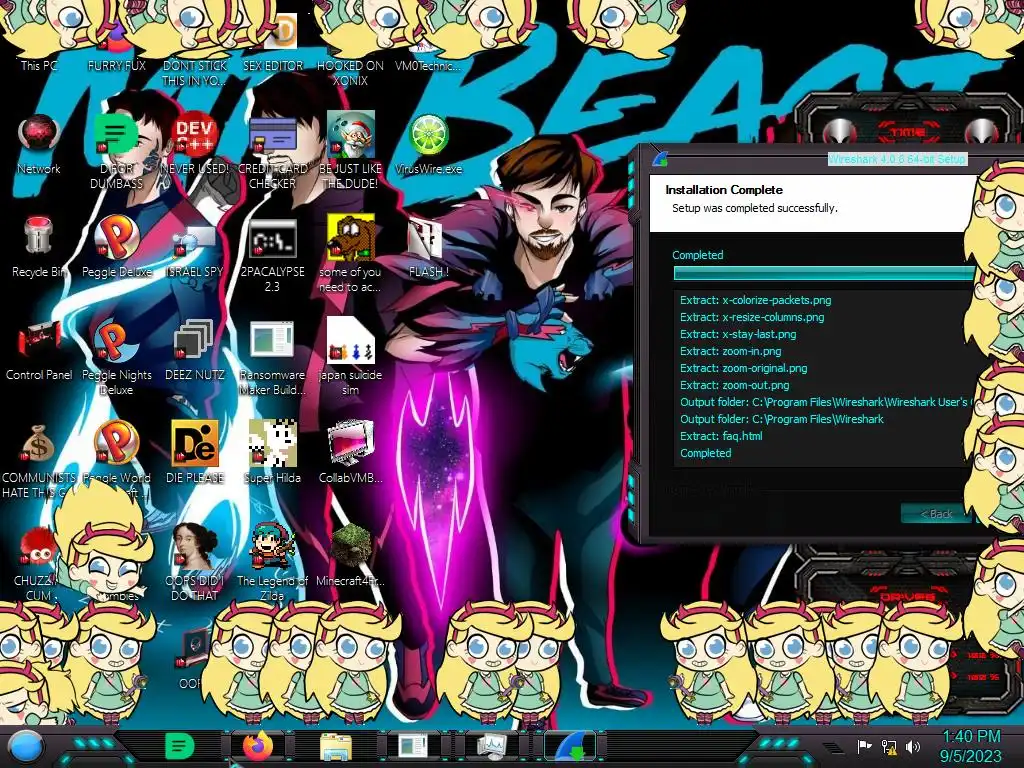Image resolution: width=1024 pixels, height=768 pixels.
Task: Open the COMMUNISTS HATE THIS money bag icon
Action: coord(39,461)
